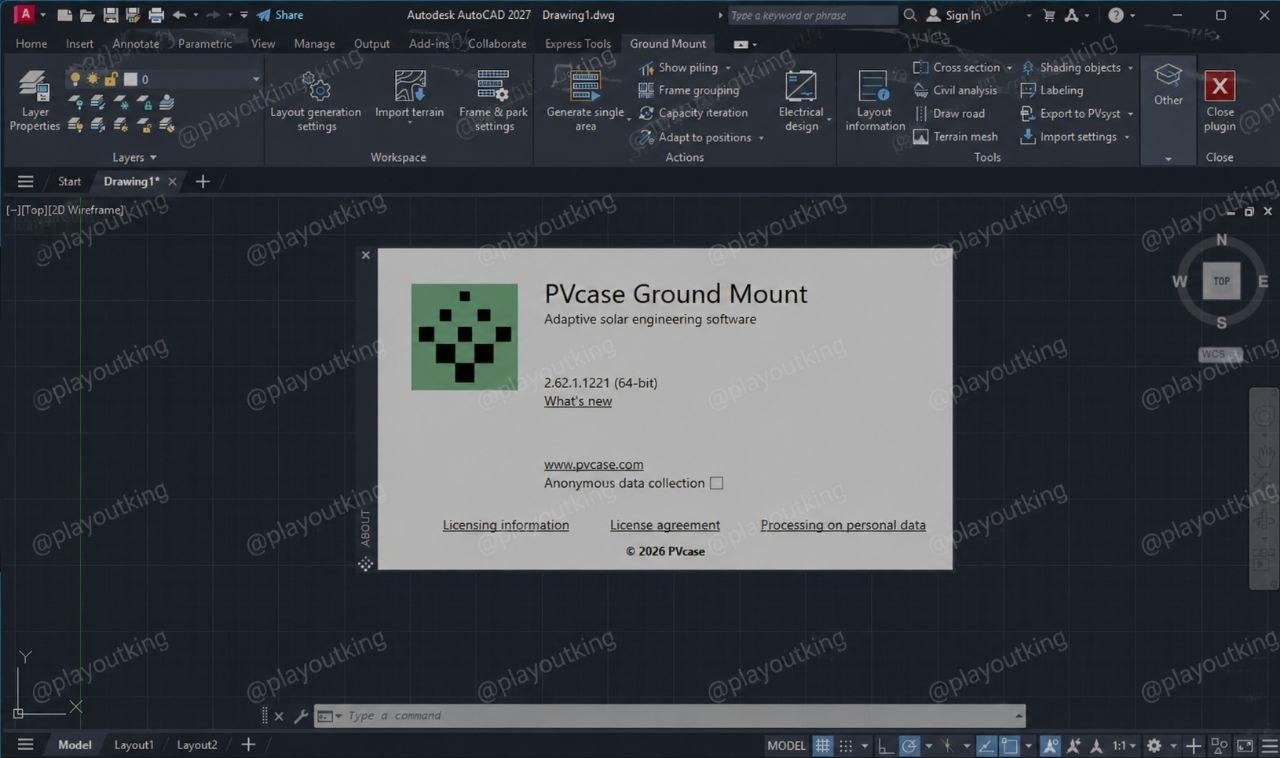Screen dimensions: 1280x758
Task: Toggle polar tracking in status bar
Action: click(x=909, y=746)
